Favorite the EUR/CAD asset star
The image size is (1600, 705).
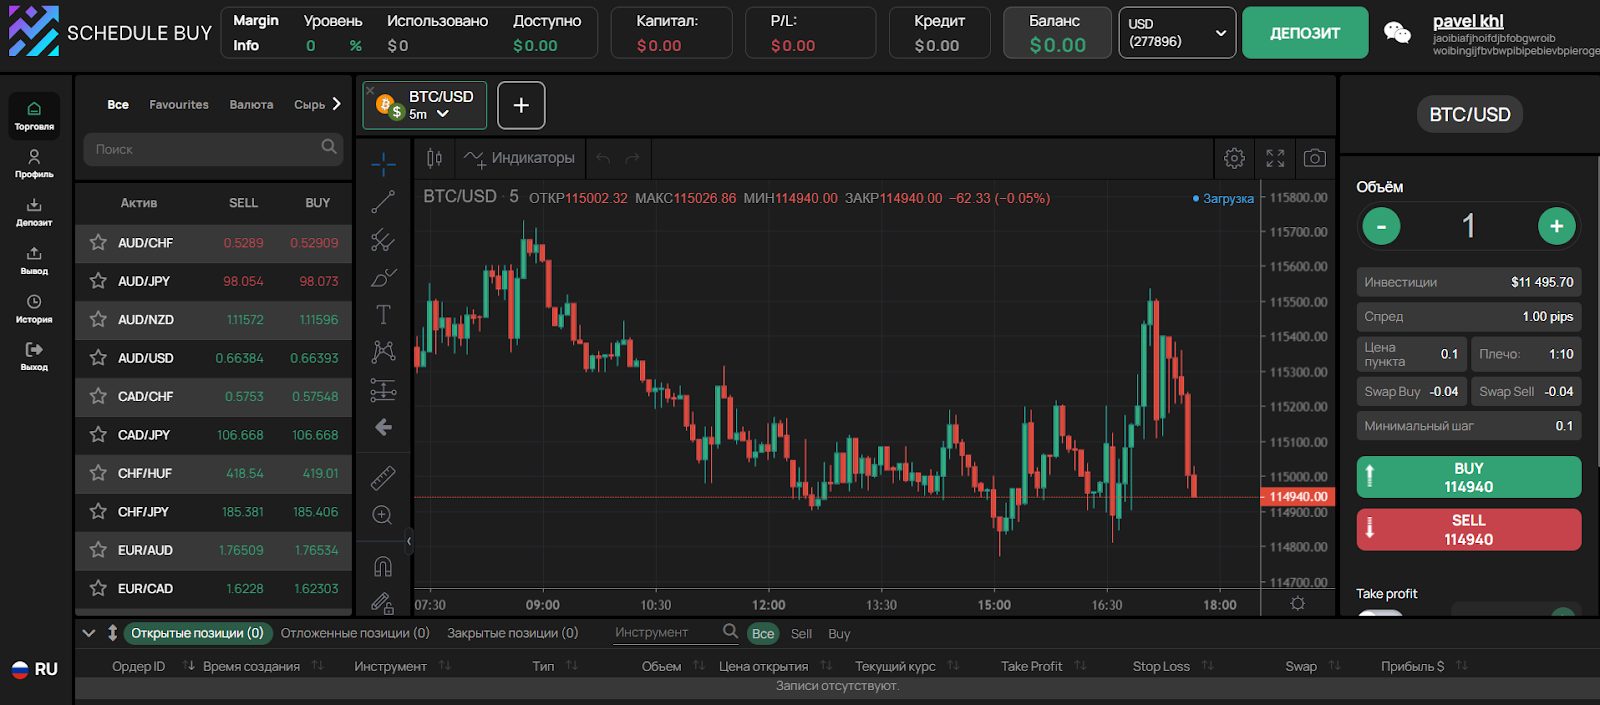pyautogui.click(x=98, y=588)
